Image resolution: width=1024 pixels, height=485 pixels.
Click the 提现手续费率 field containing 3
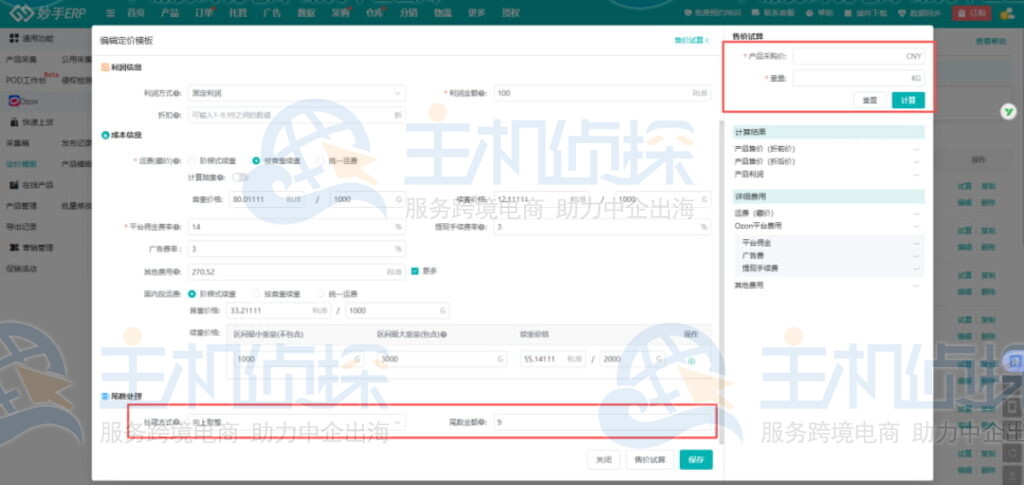tap(602, 227)
